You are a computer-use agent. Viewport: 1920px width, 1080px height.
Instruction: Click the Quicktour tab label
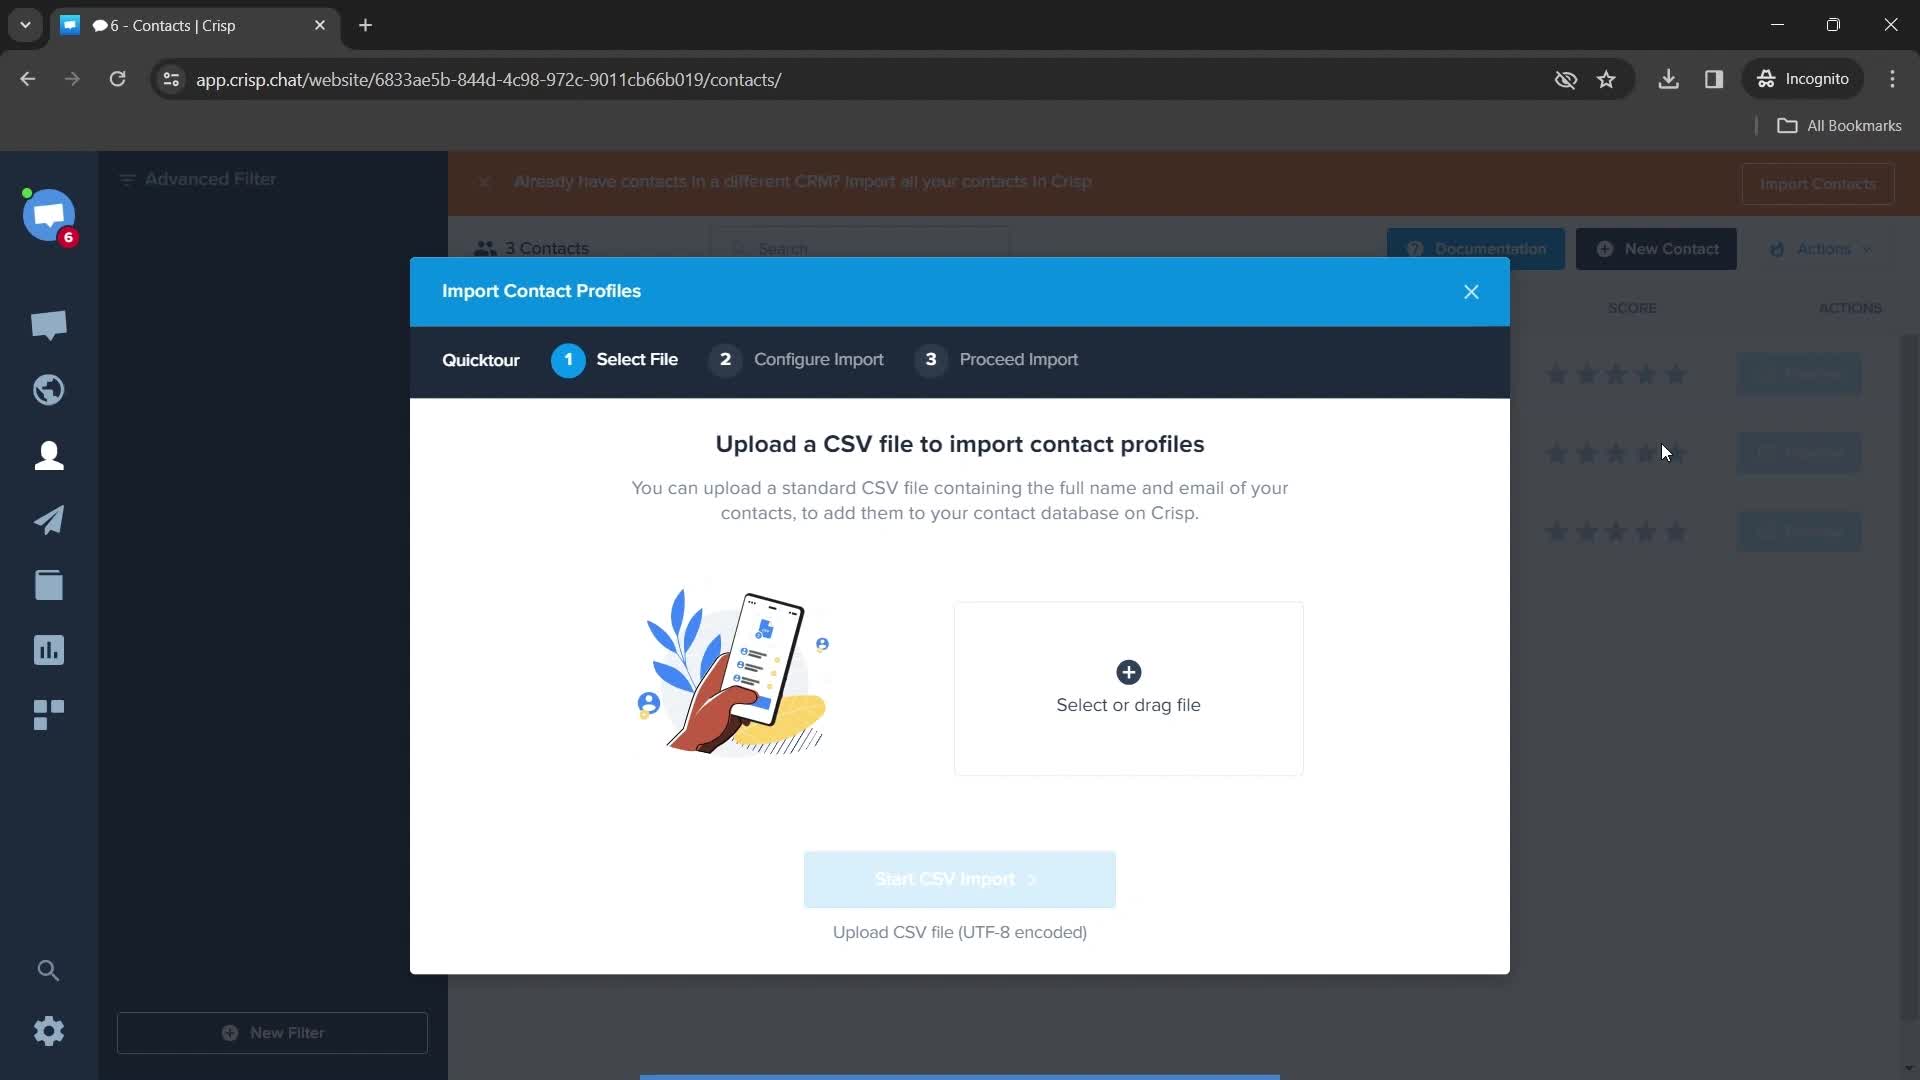click(x=481, y=359)
